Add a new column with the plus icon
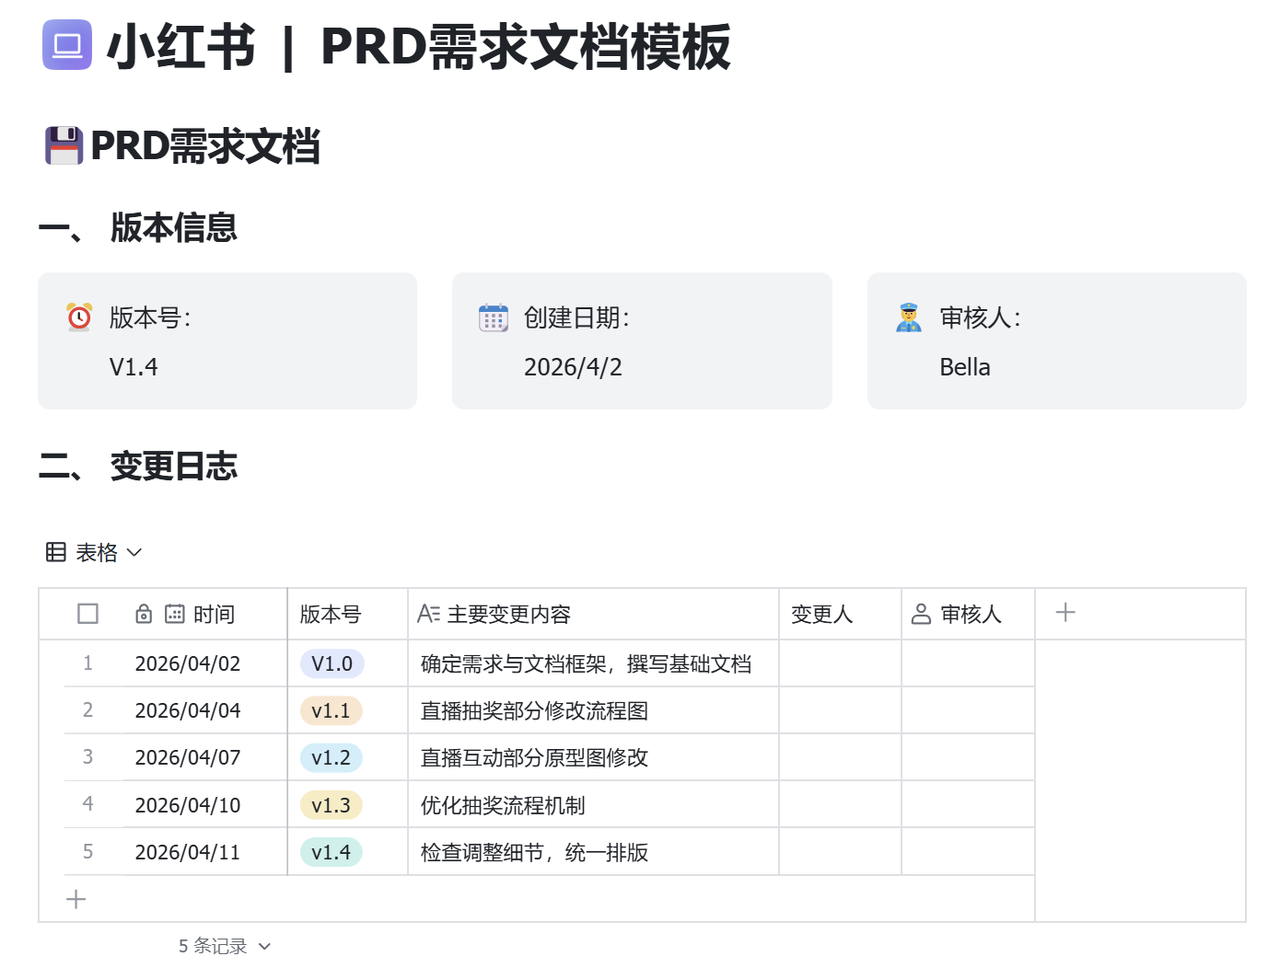Image resolution: width=1280 pixels, height=968 pixels. (x=1066, y=612)
